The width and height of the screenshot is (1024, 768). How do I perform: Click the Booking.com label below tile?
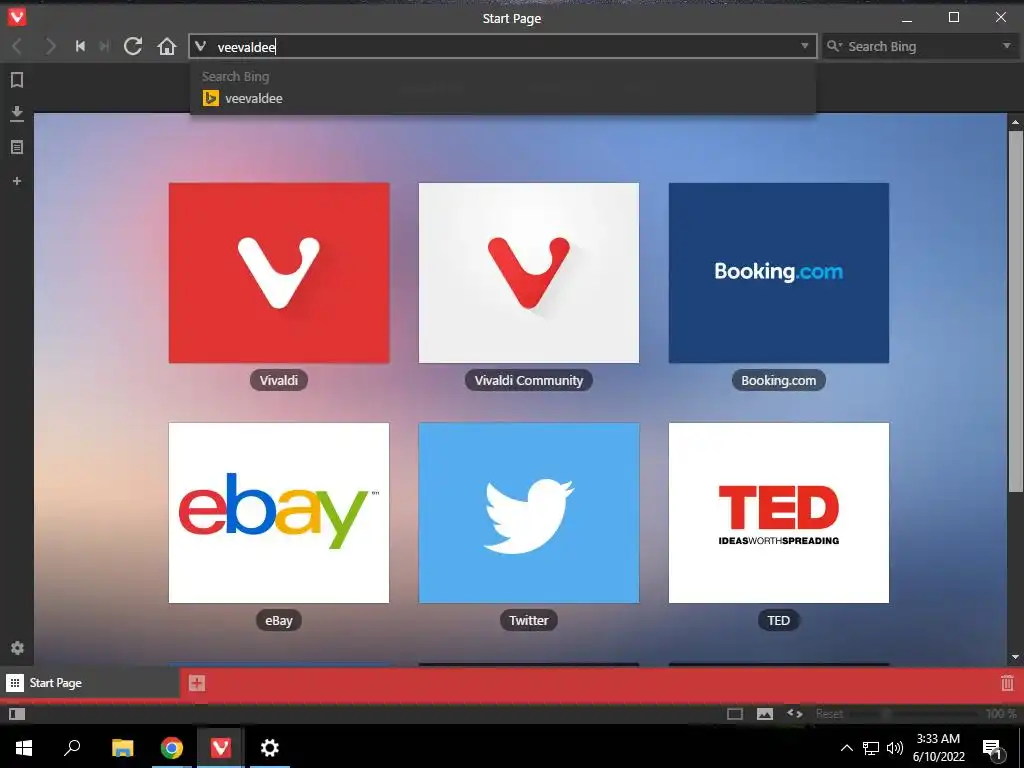[778, 380]
